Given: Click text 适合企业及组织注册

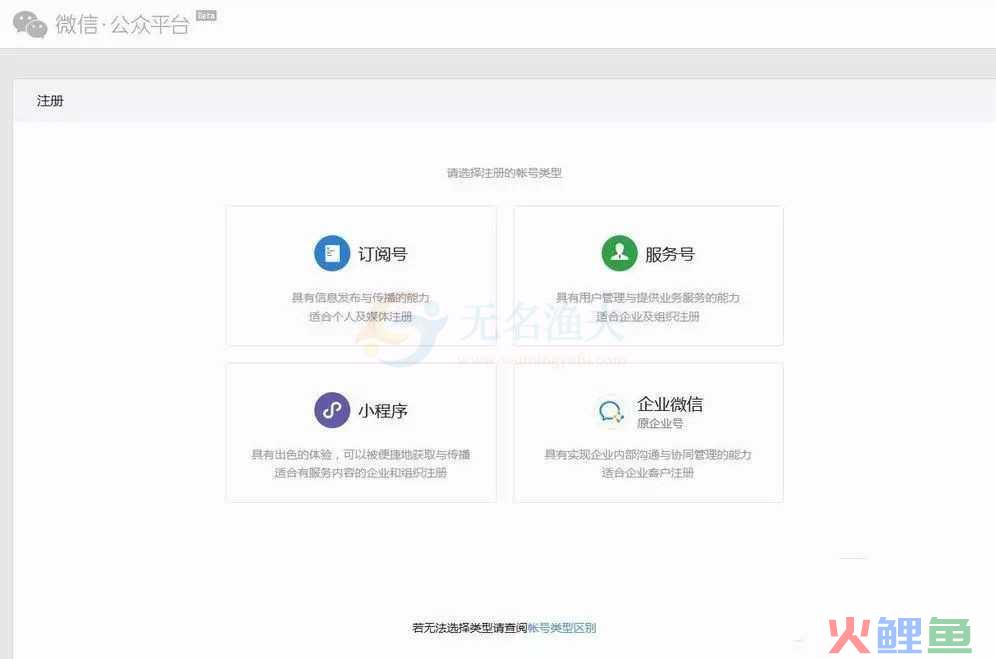Looking at the screenshot, I should (647, 316).
